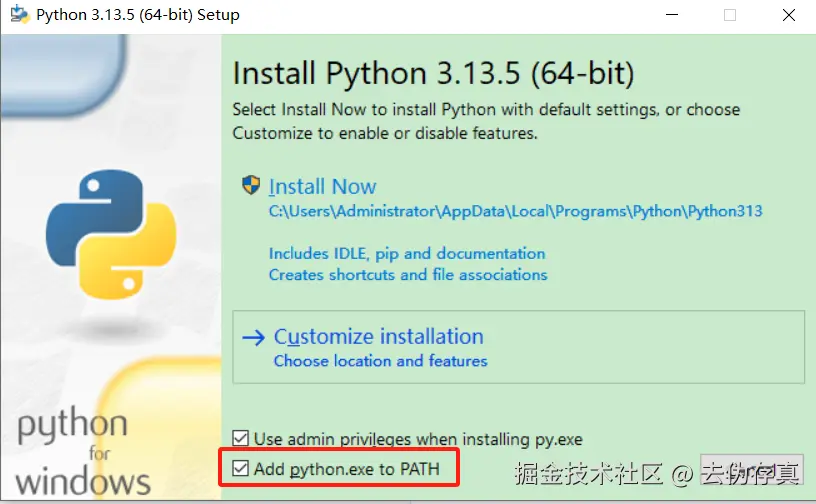Click the Install Now link
Image resolution: width=816 pixels, height=504 pixels.
pos(322,186)
